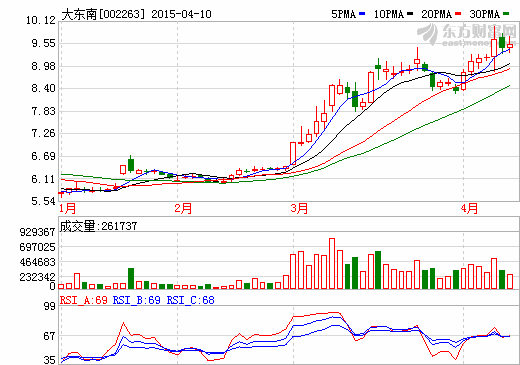Click the tall green volume bar in January
Image resolution: width=520 pixels, height=365 pixels.
[x=131, y=278]
